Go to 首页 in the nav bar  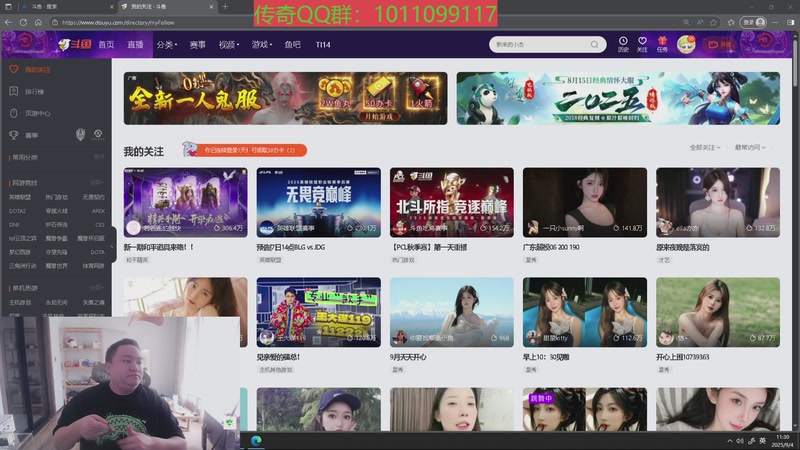(106, 45)
